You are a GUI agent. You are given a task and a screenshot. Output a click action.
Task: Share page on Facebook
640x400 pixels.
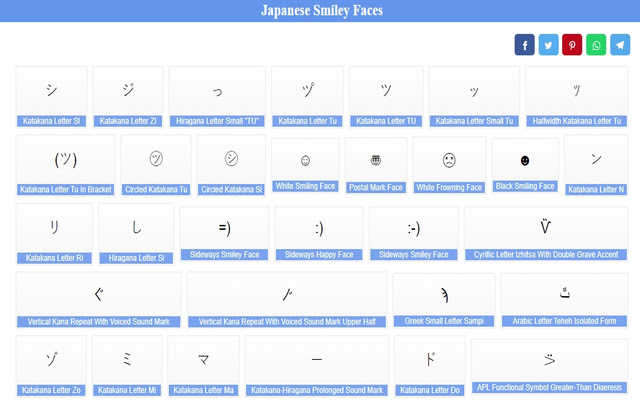coord(525,45)
